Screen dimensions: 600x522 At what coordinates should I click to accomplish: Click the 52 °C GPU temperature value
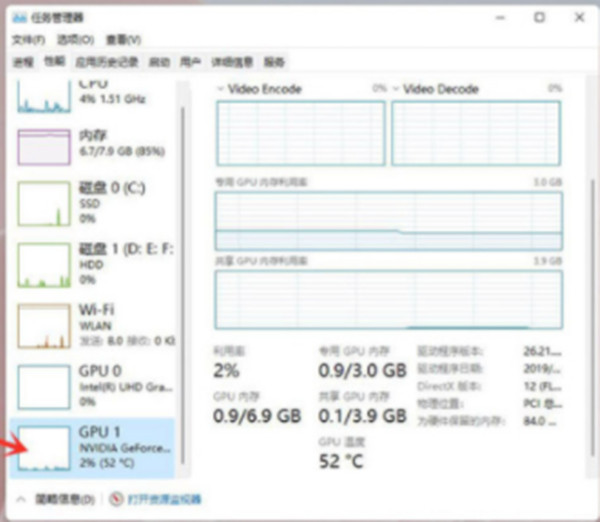pos(341,461)
